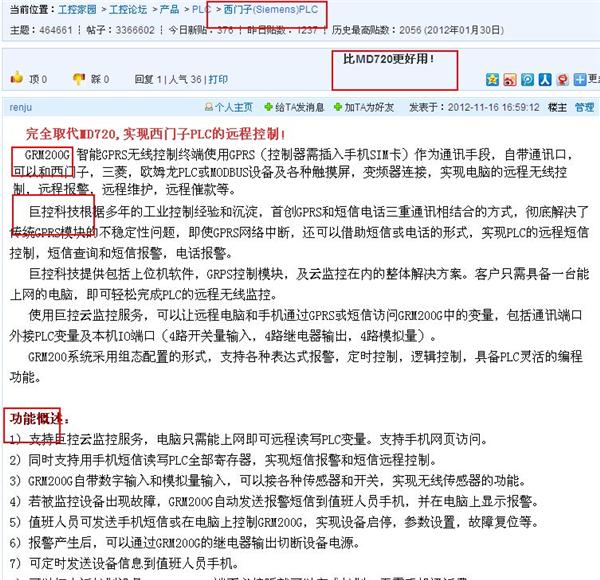This screenshot has width=600, height=580.
Task: Click 给TA发消息 link
Action: pos(300,107)
